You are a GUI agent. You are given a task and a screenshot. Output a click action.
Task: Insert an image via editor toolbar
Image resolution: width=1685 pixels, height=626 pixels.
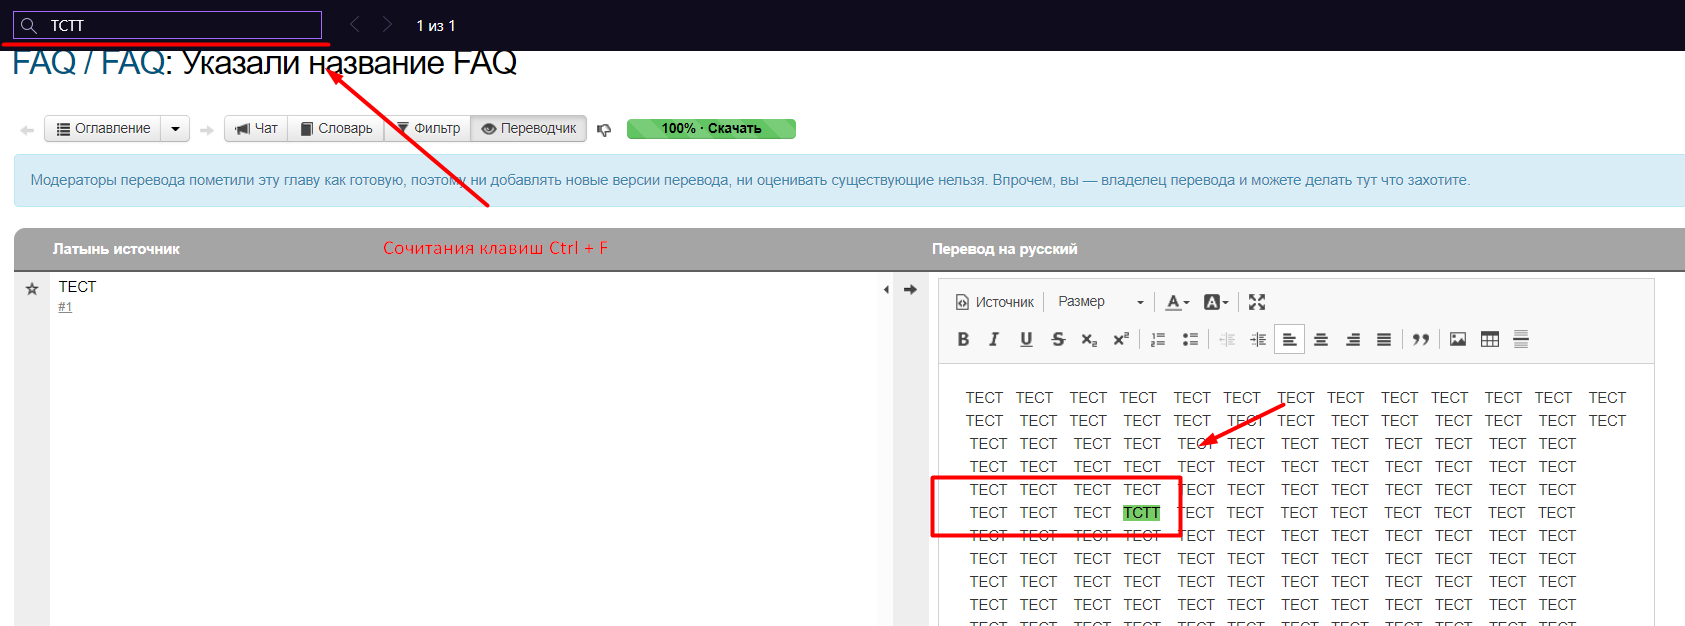pos(1458,340)
